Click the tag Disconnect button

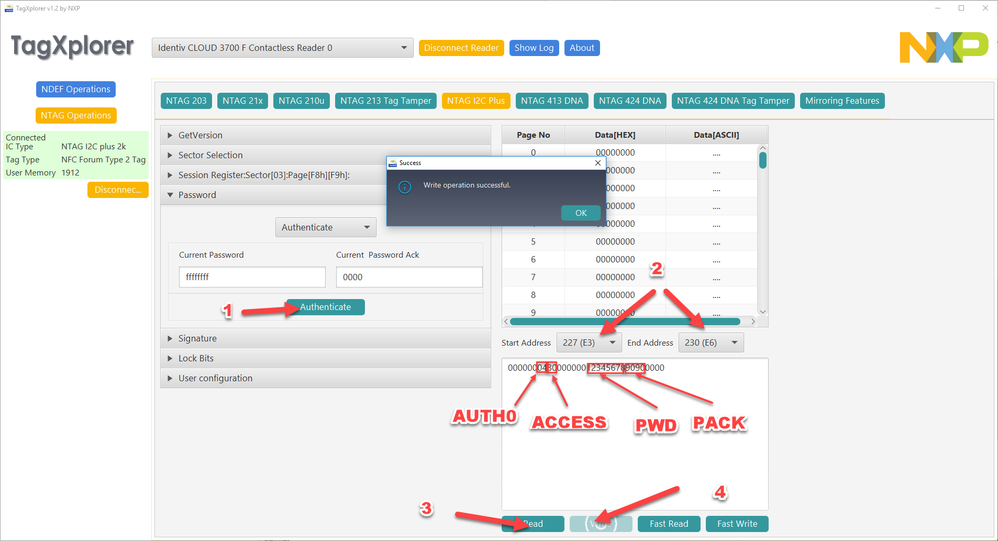pyautogui.click(x=118, y=190)
